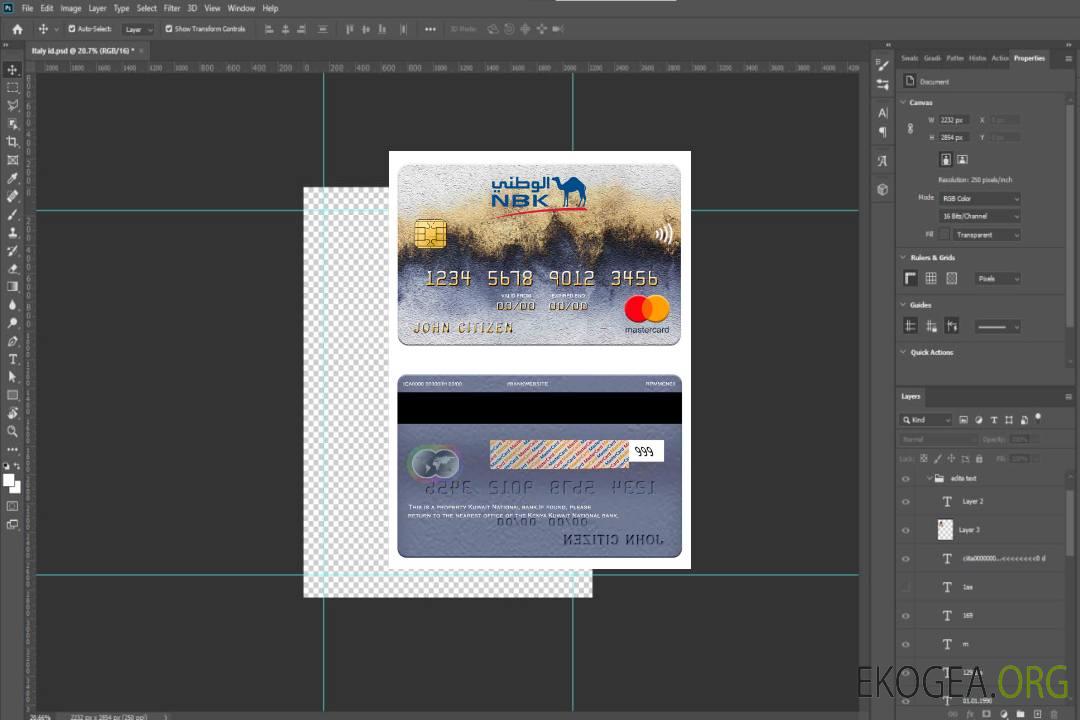Select the Frame tool
1080x720 pixels.
(x=12, y=160)
